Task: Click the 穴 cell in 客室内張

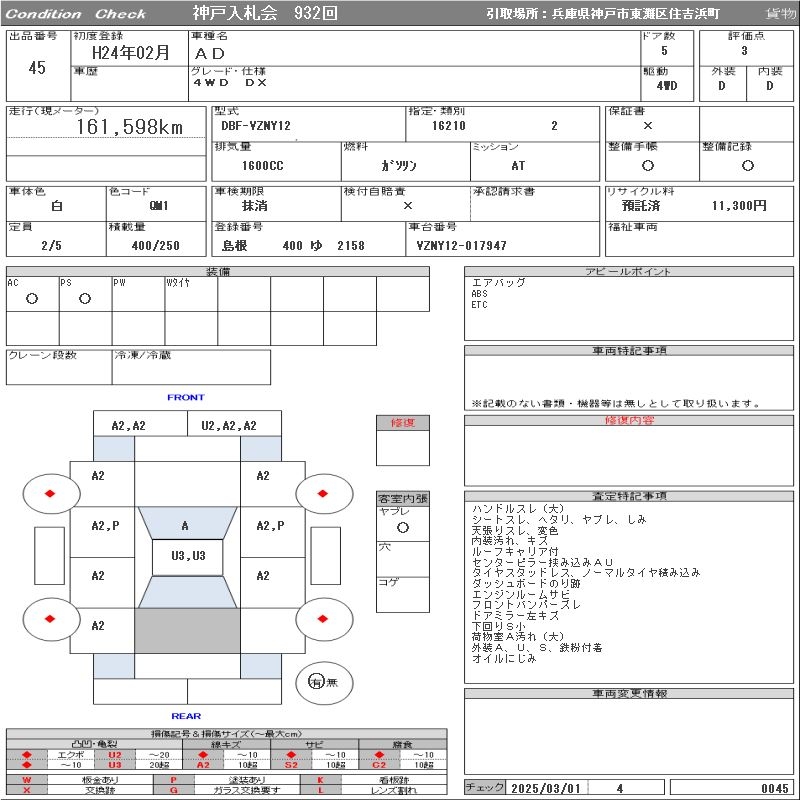Action: pos(403,559)
